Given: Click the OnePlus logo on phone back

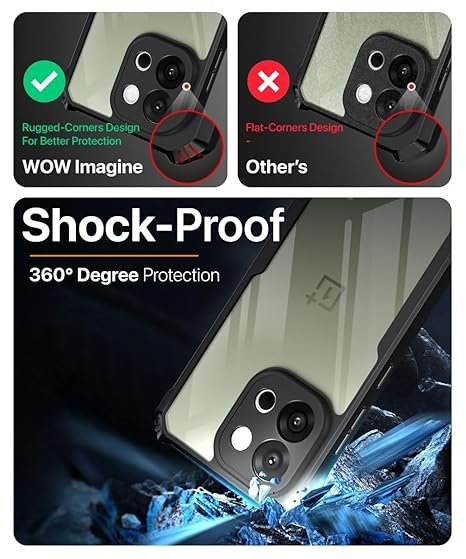Looking at the screenshot, I should pos(323,292).
